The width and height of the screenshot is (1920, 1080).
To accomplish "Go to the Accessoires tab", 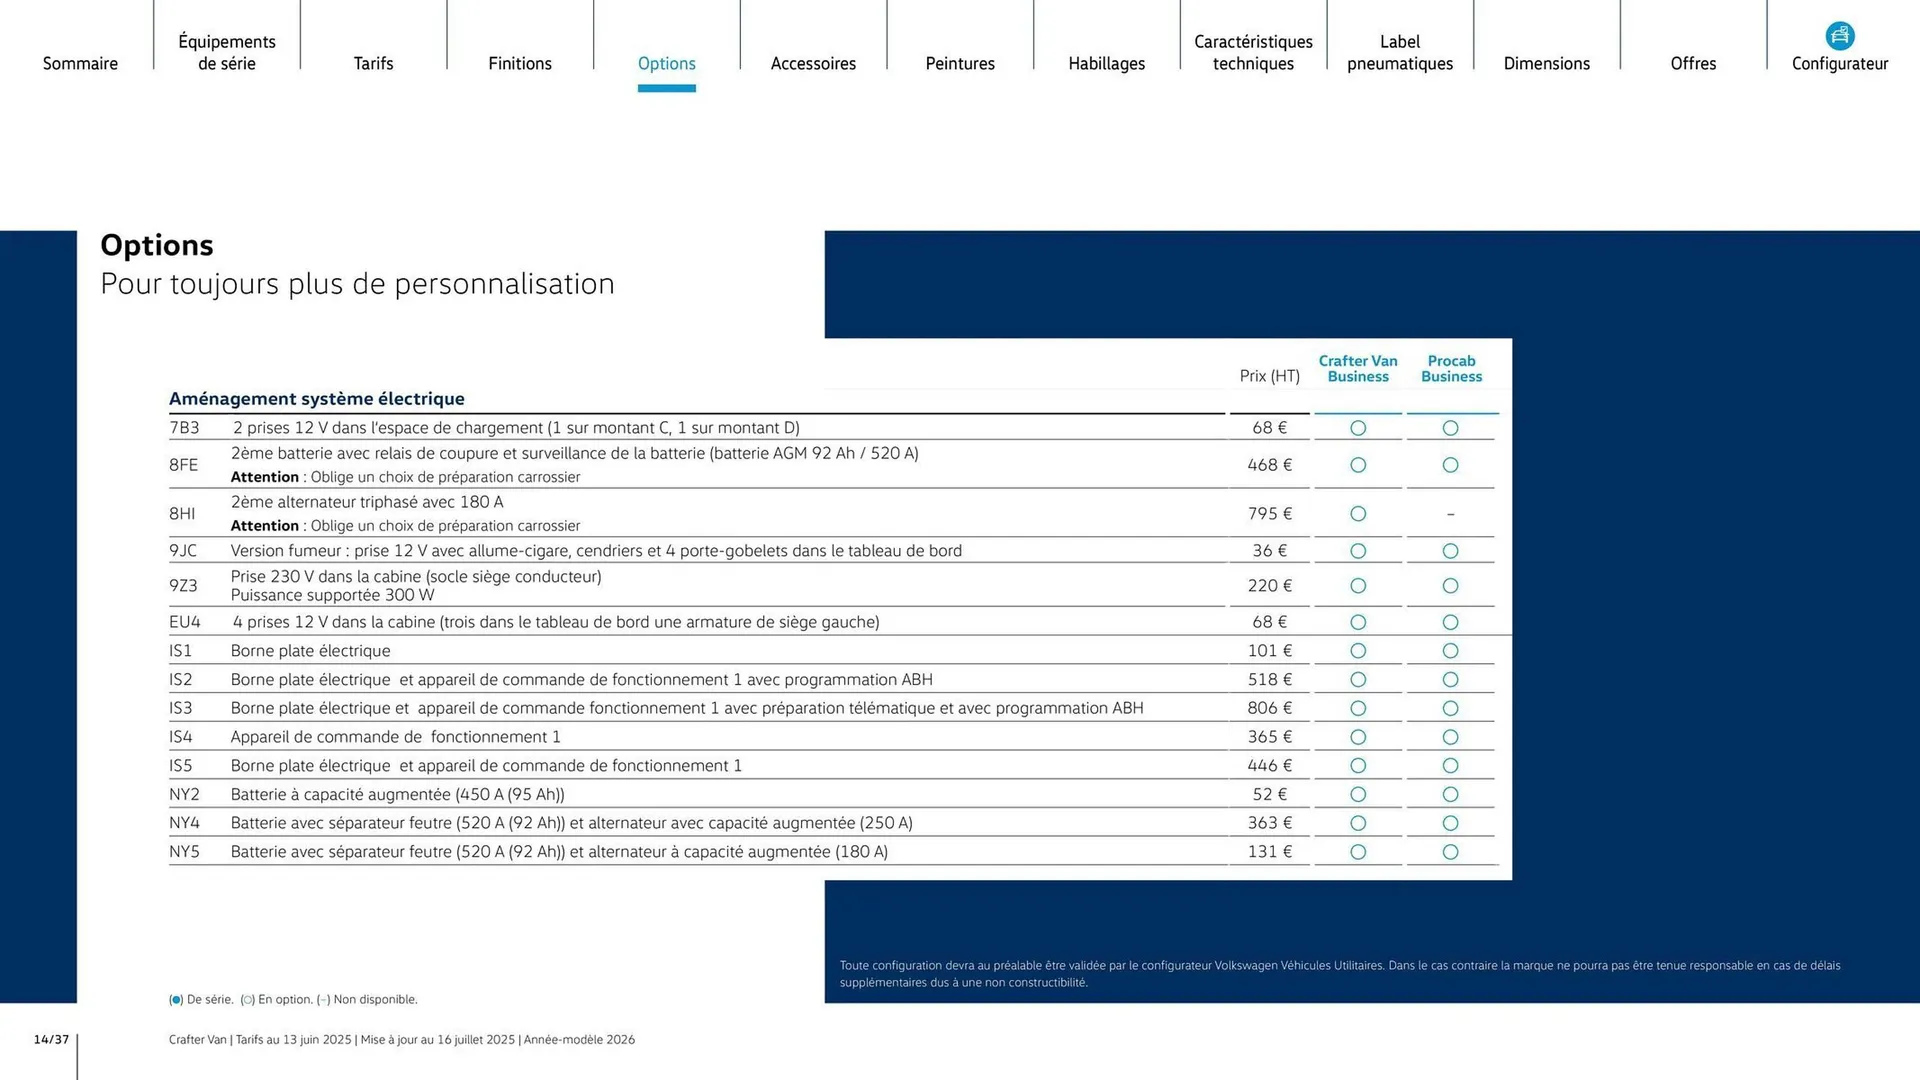I will [x=813, y=63].
